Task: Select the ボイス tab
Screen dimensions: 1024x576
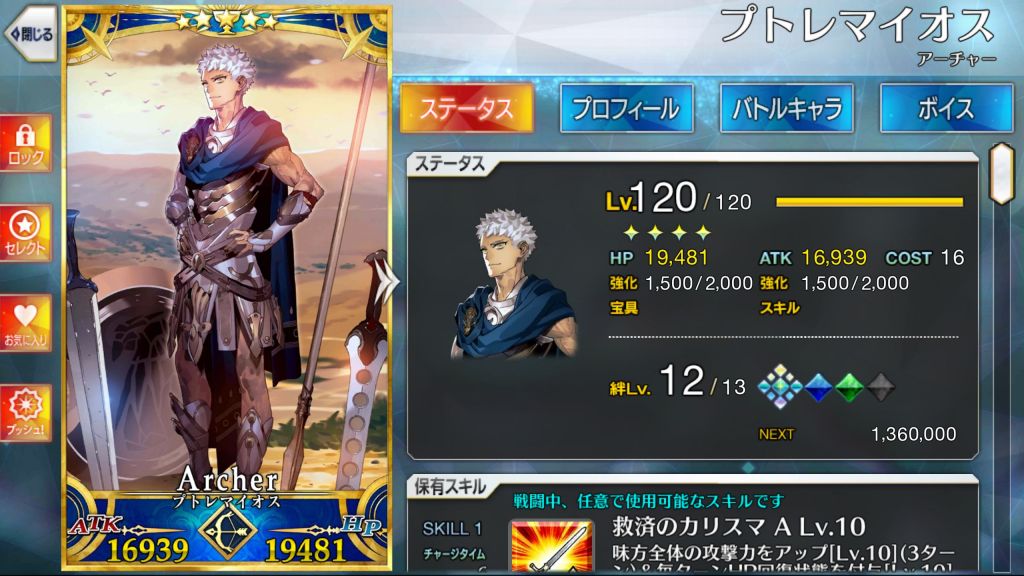Action: click(x=947, y=108)
